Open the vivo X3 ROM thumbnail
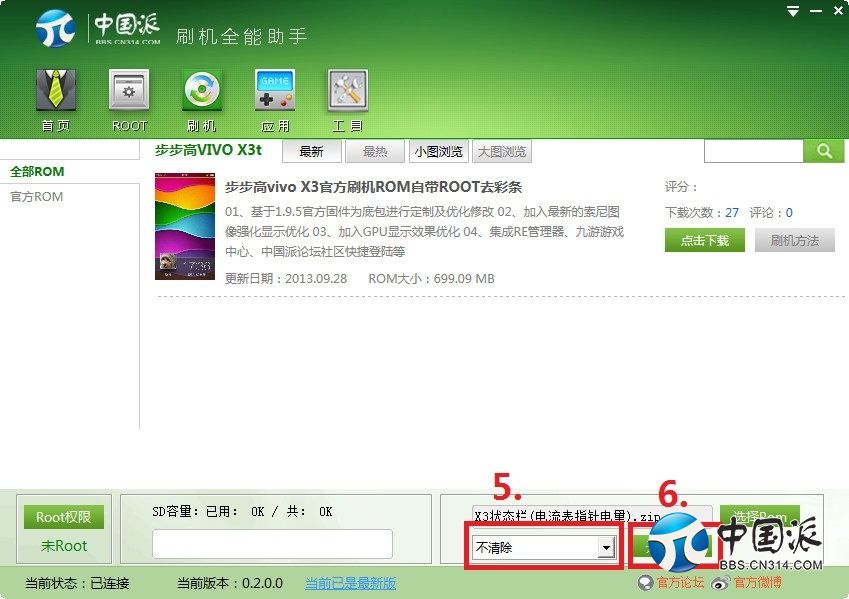The image size is (849, 599). click(x=185, y=226)
